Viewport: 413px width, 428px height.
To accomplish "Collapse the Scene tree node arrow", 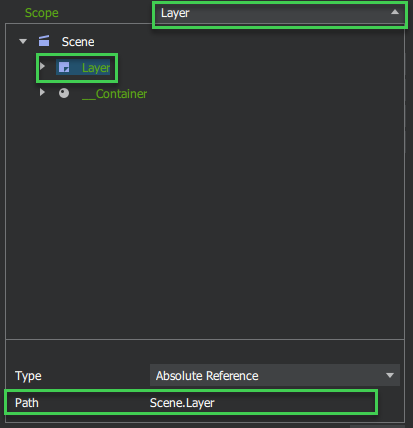I will [23, 41].
